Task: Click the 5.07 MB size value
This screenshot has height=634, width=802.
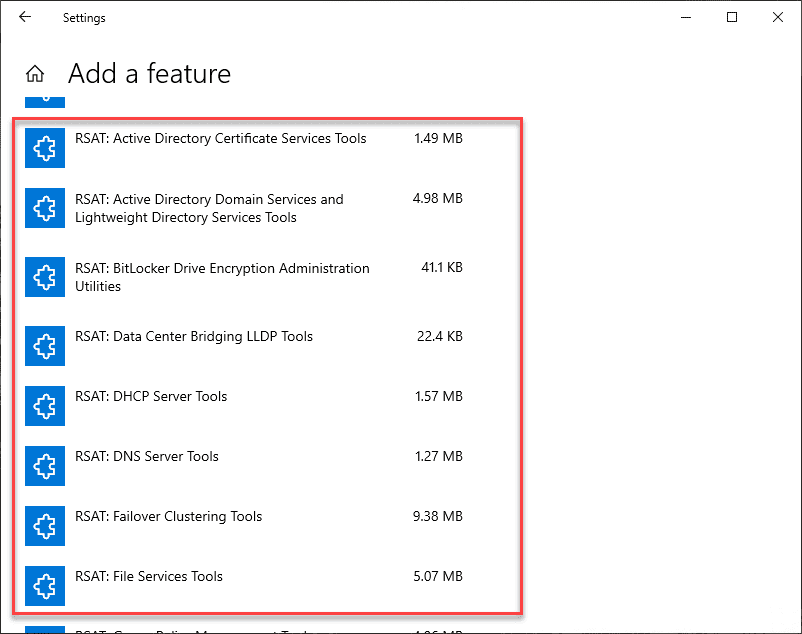Action: click(438, 576)
